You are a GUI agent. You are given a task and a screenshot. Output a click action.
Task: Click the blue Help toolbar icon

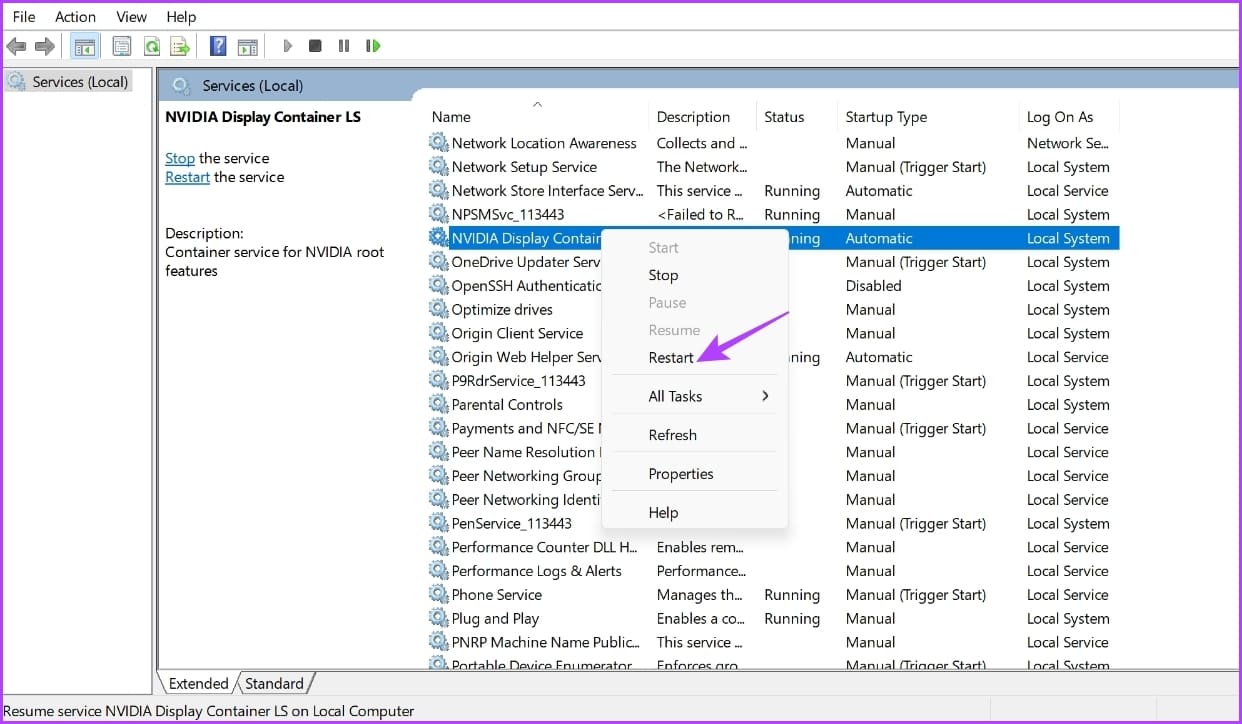[x=218, y=46]
